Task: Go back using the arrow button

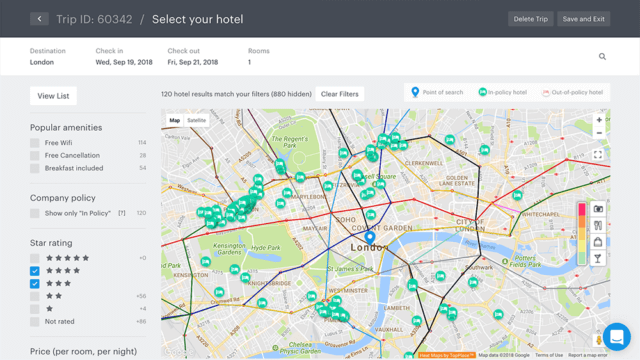Action: click(x=39, y=19)
